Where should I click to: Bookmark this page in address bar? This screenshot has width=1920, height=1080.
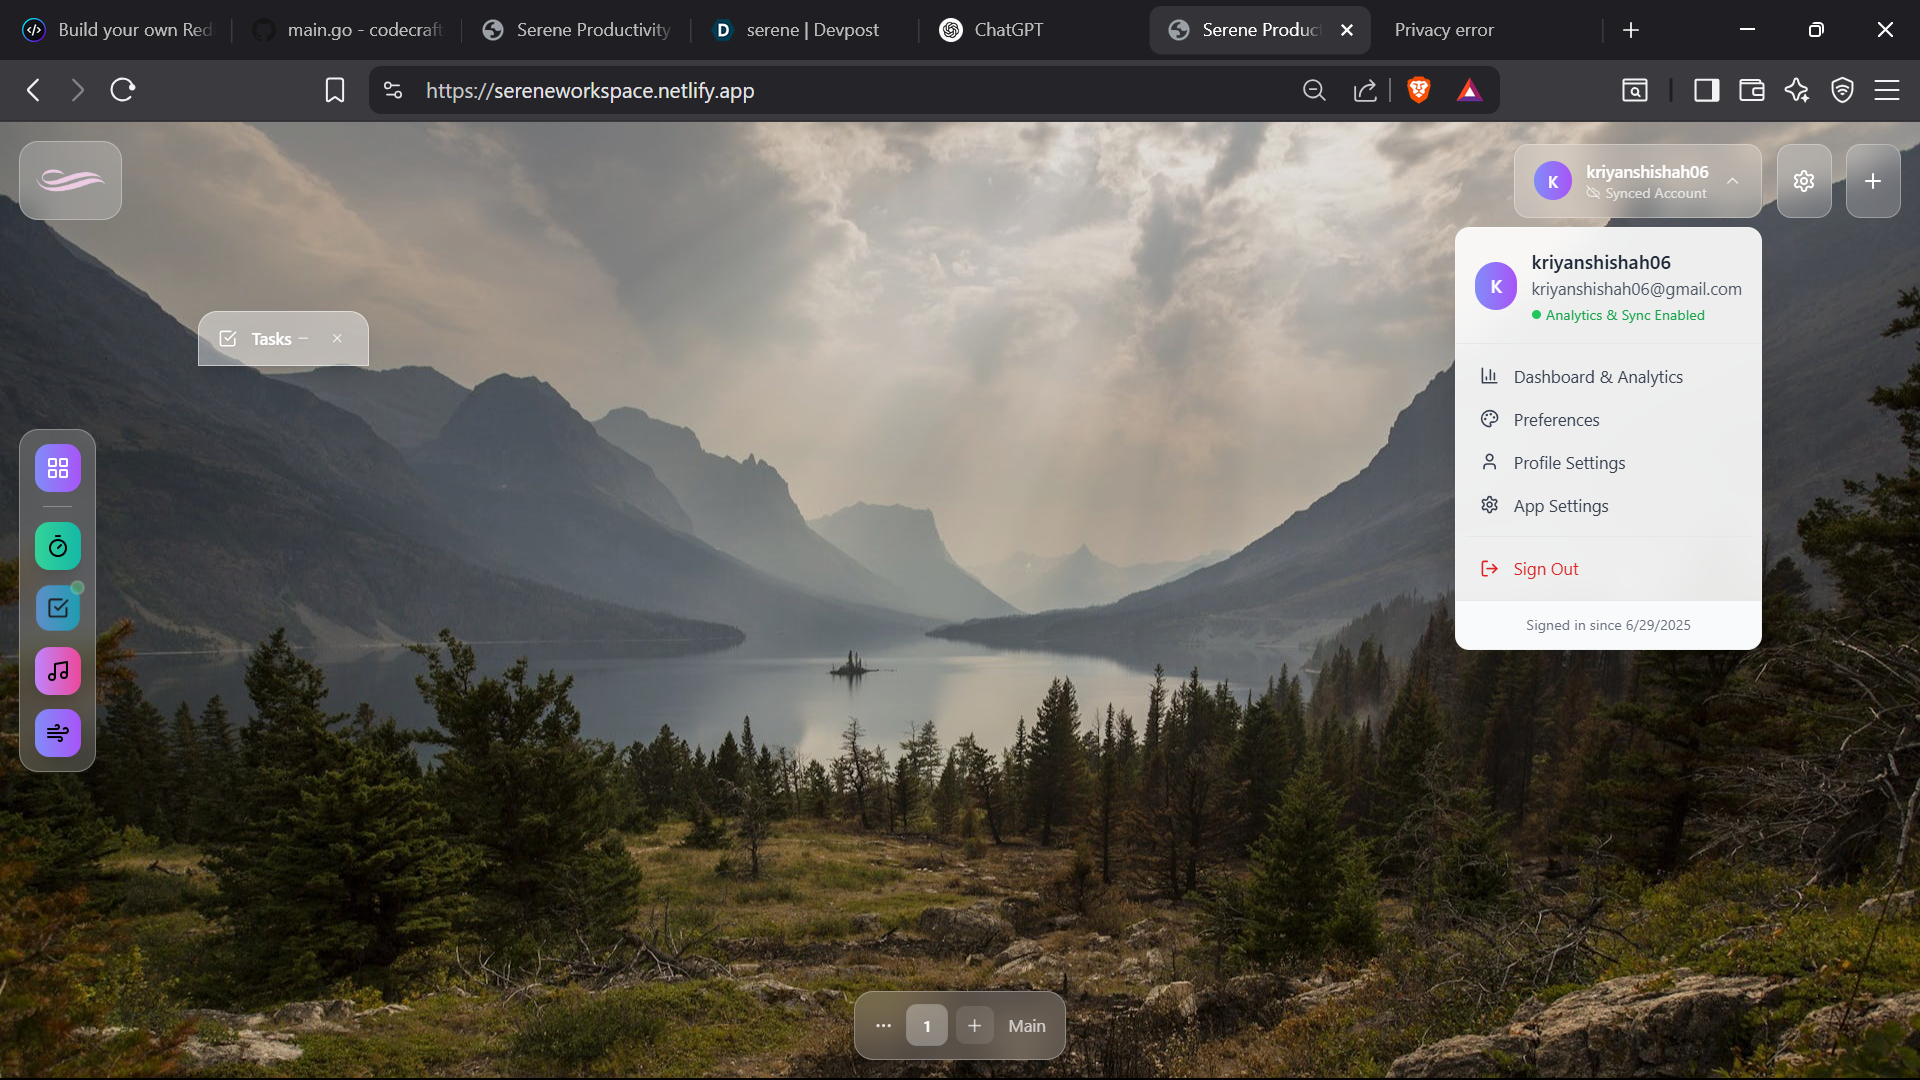[x=335, y=90]
